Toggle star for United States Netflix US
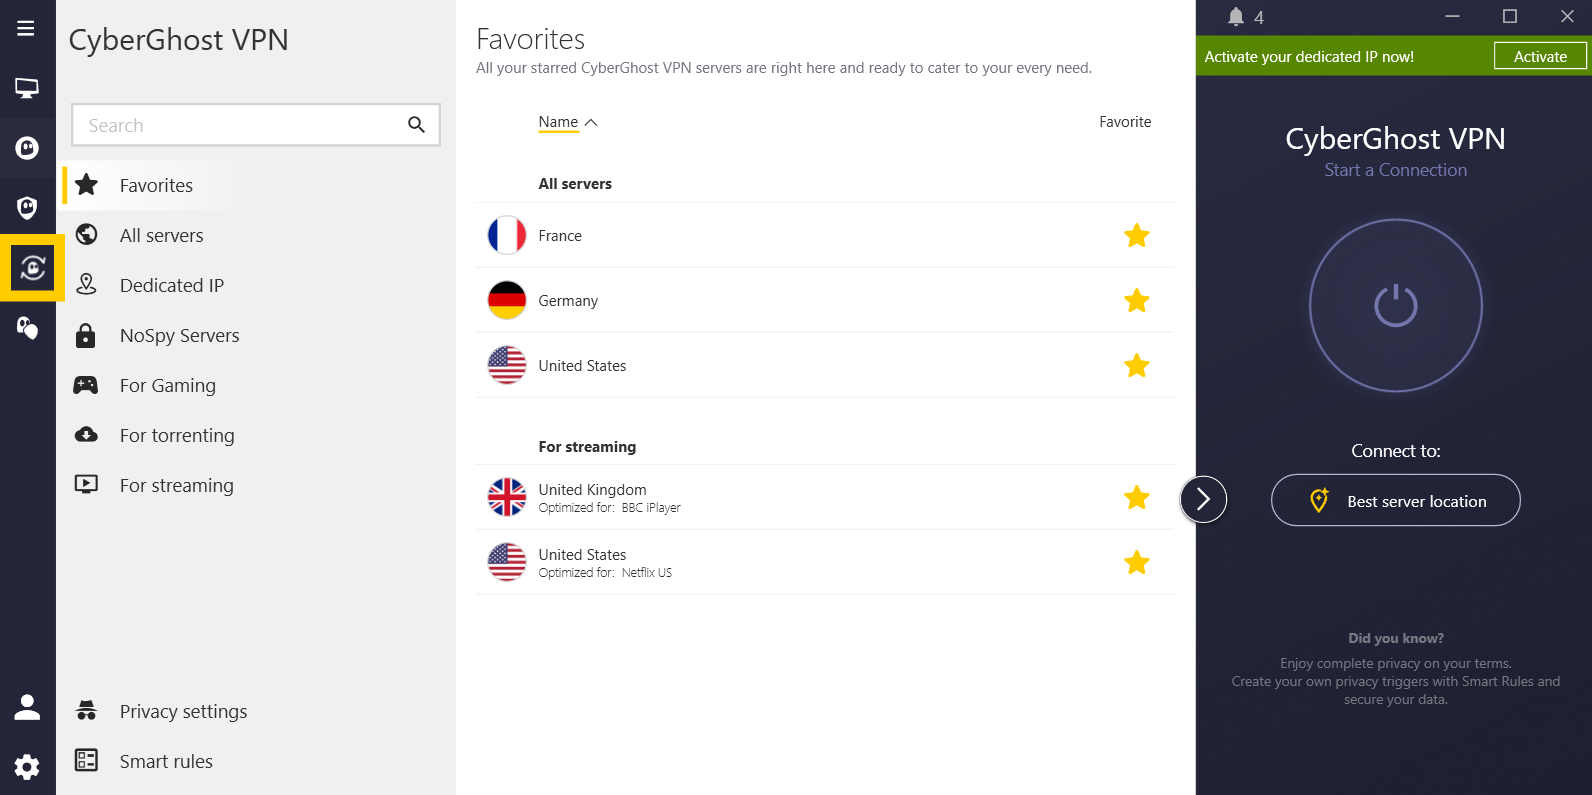This screenshot has width=1592, height=795. coord(1136,562)
